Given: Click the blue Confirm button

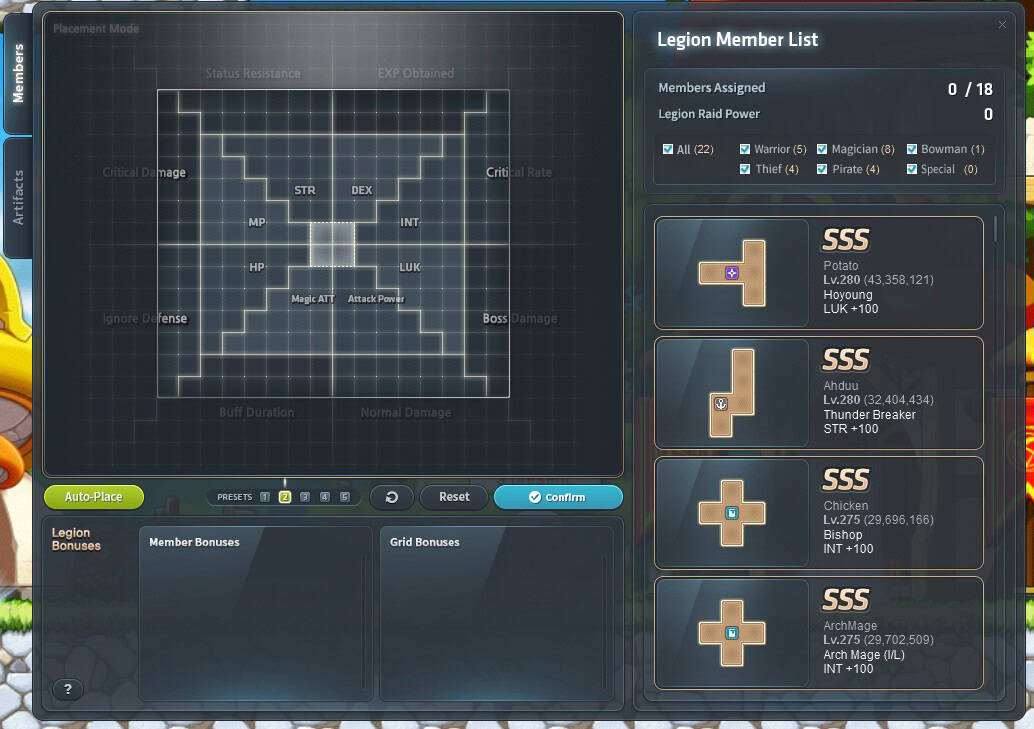Looking at the screenshot, I should [x=558, y=497].
